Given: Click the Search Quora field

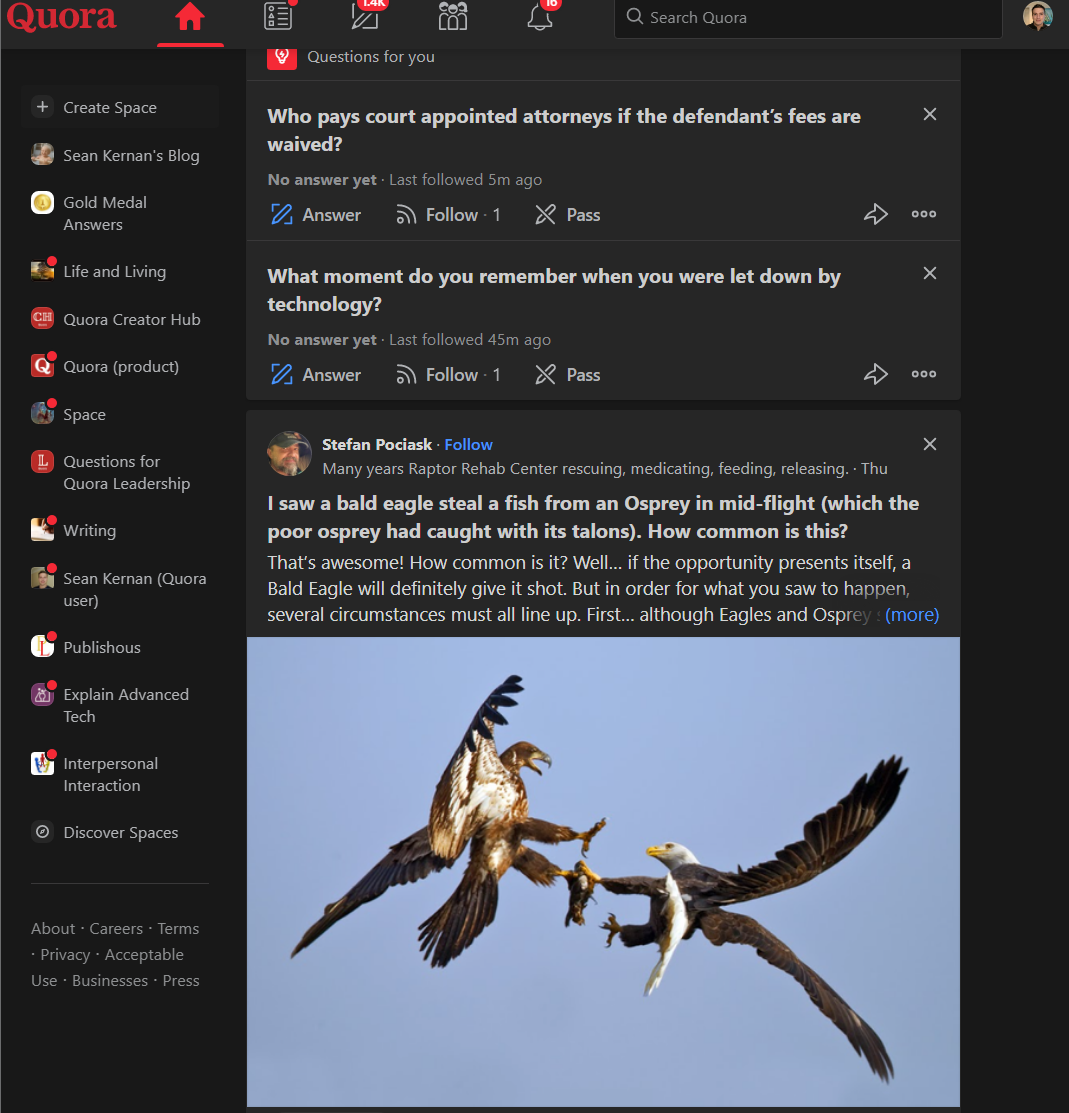Looking at the screenshot, I should (x=808, y=18).
